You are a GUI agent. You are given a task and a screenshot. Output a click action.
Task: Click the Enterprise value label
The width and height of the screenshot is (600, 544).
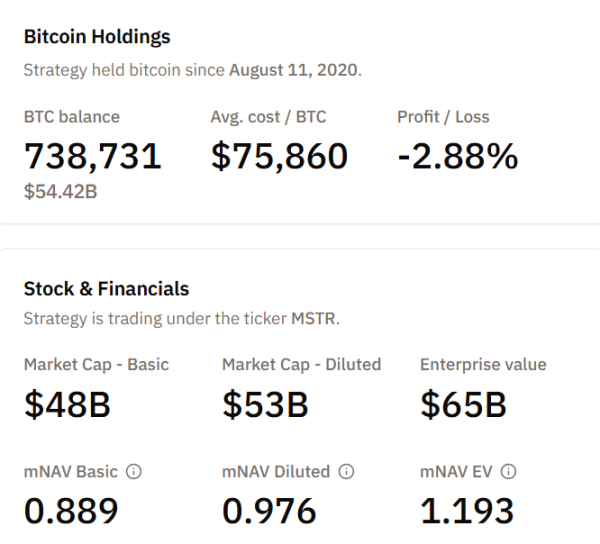point(483,365)
